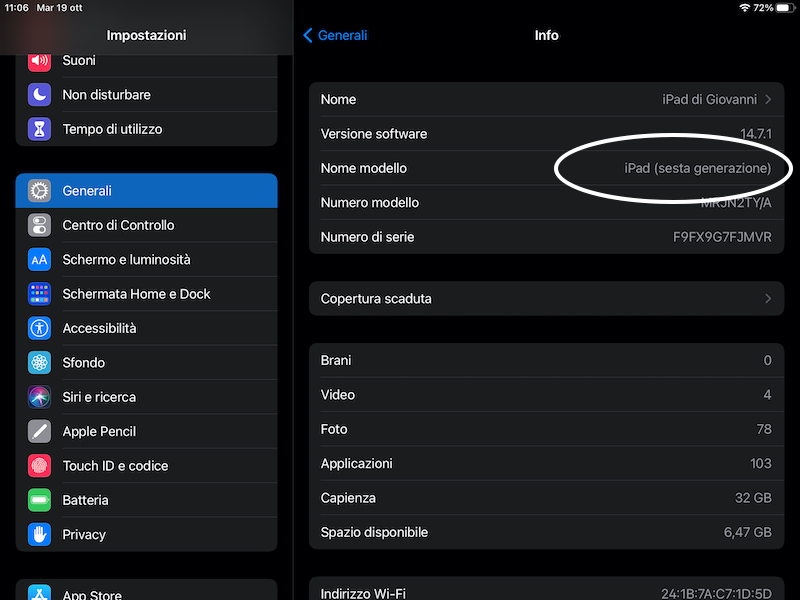This screenshot has height=600, width=800.
Task: Tap the Applicazioni label
Action: click(x=357, y=463)
